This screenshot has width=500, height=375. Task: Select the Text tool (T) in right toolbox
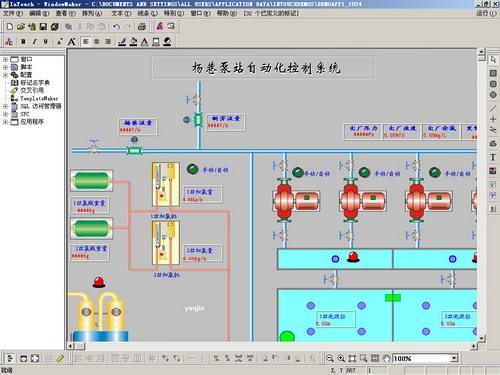pos(493,157)
